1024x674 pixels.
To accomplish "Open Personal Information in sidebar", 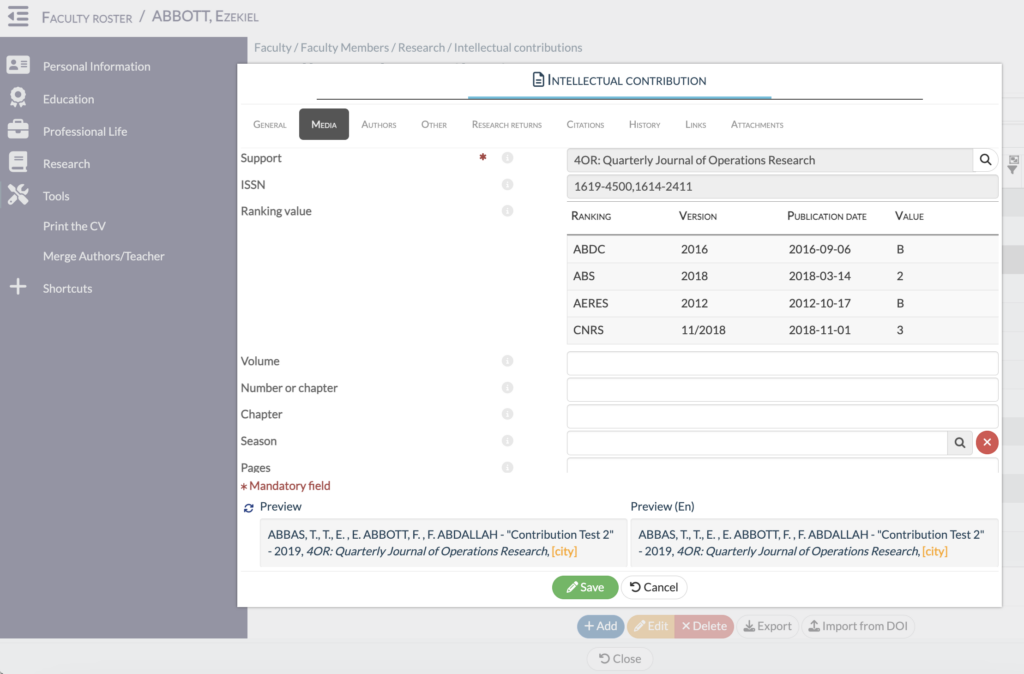I will 96,66.
